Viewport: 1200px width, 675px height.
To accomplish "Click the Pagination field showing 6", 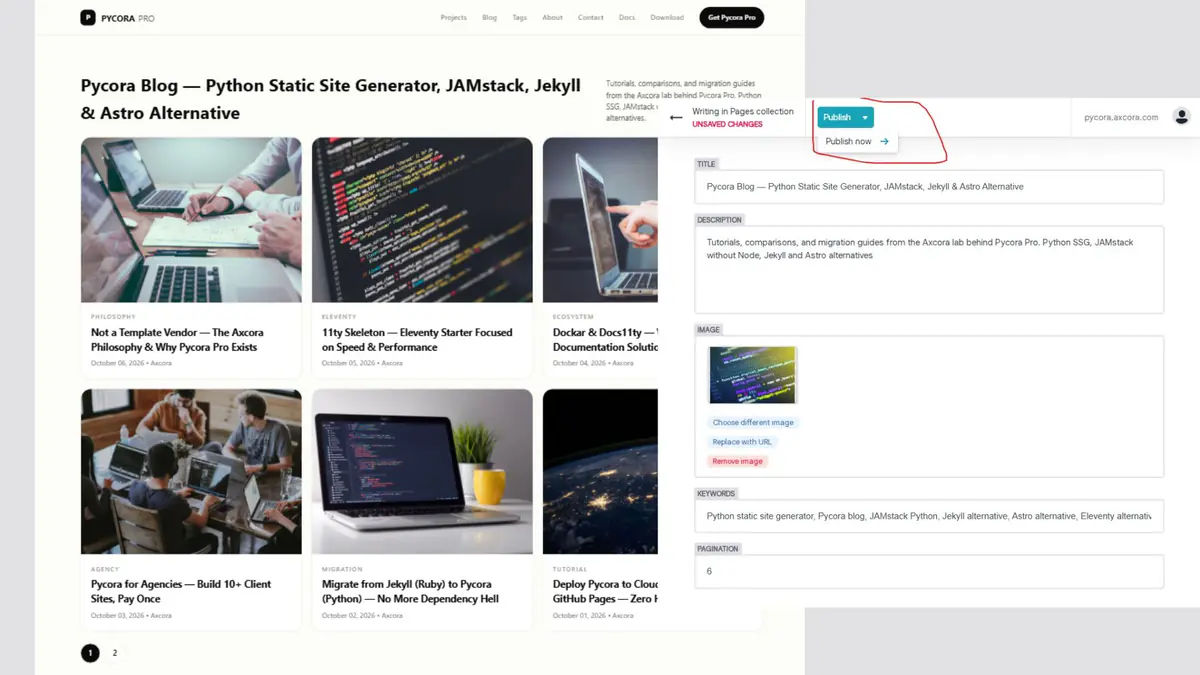I will 929,571.
